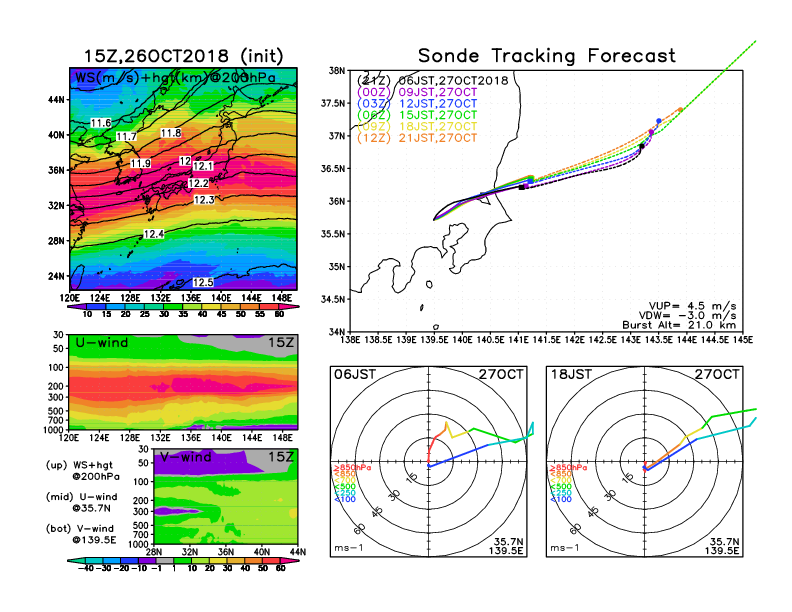Click the 12.1 height contour label
The width and height of the screenshot is (792, 612).
tap(203, 166)
